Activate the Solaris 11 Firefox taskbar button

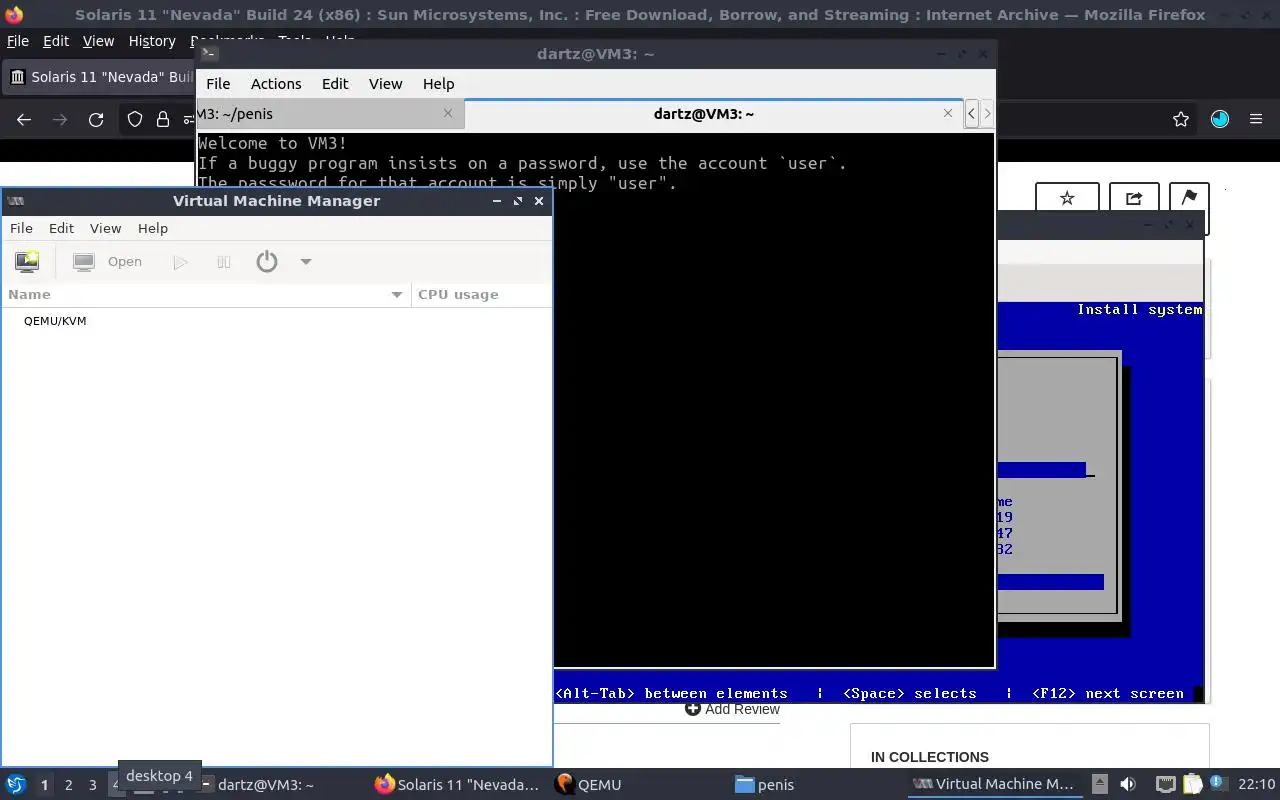coord(458,785)
